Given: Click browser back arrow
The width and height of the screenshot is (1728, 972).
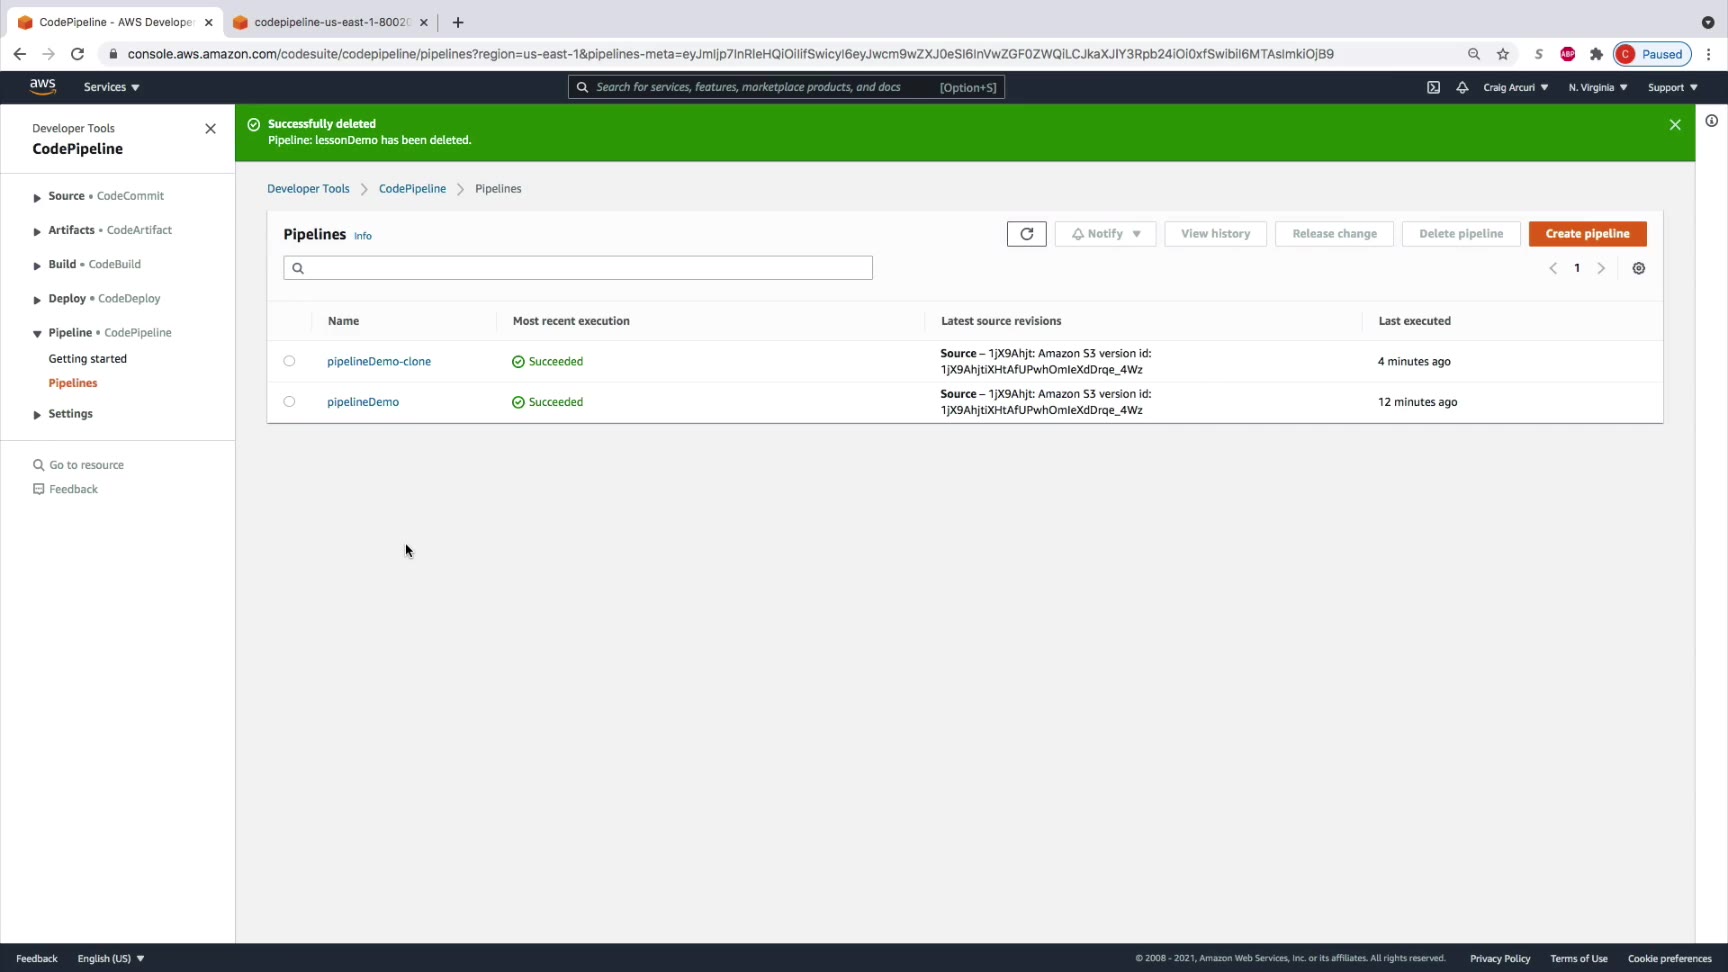Looking at the screenshot, I should click(x=19, y=54).
